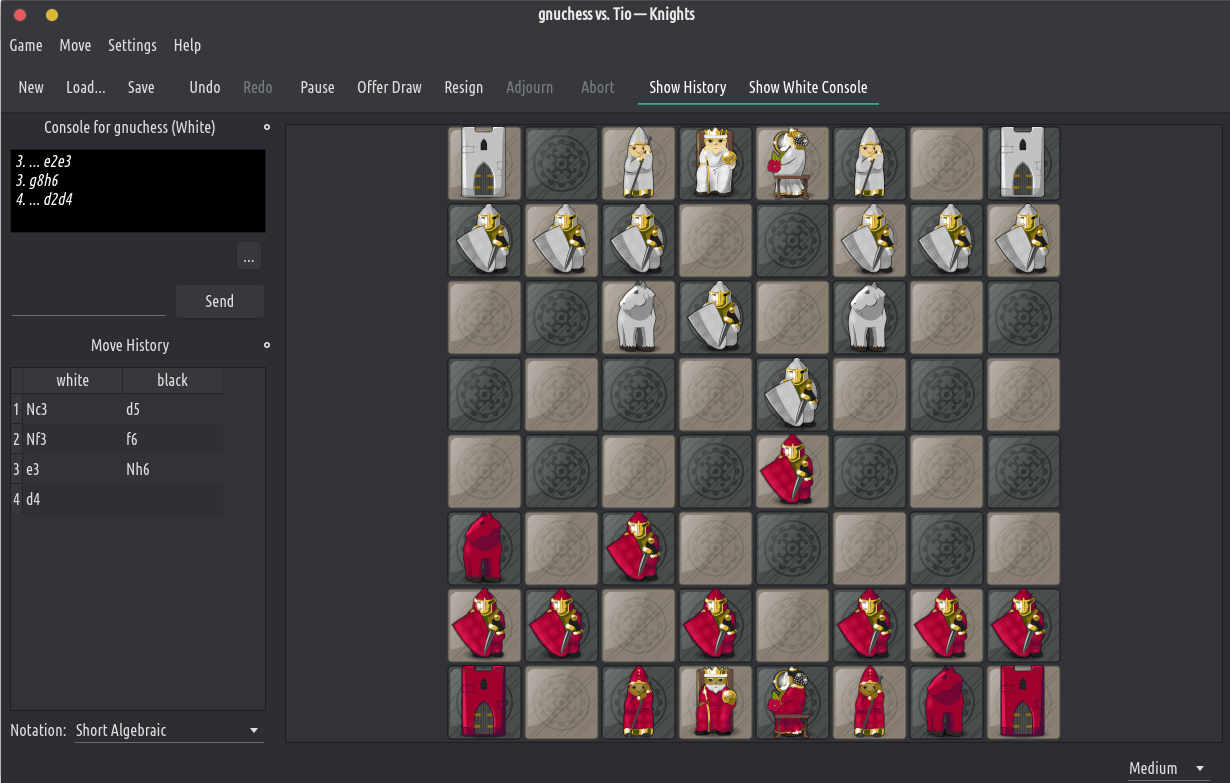Click the white king piece
This screenshot has height=783, width=1230.
pos(715,163)
